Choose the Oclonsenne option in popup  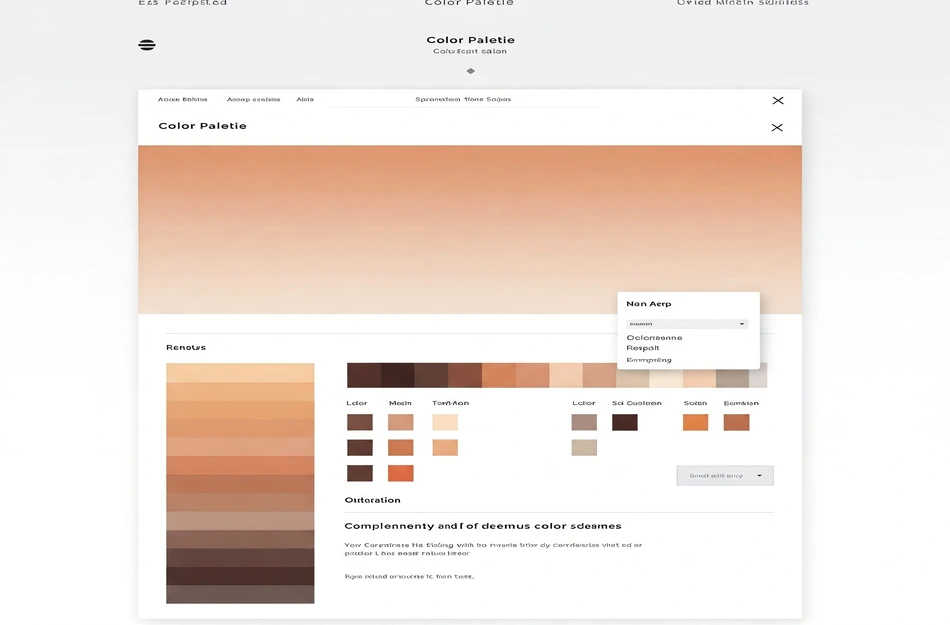coord(654,338)
